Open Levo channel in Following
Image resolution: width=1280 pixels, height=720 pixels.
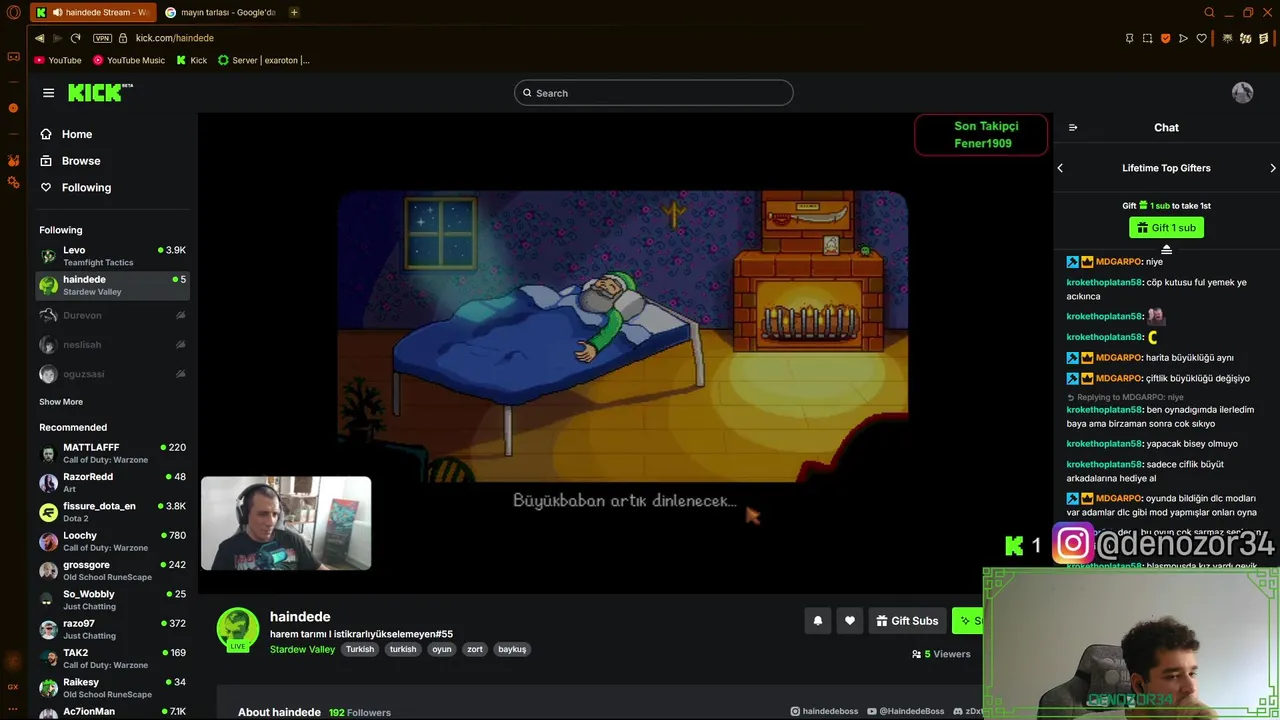pyautogui.click(x=112, y=256)
